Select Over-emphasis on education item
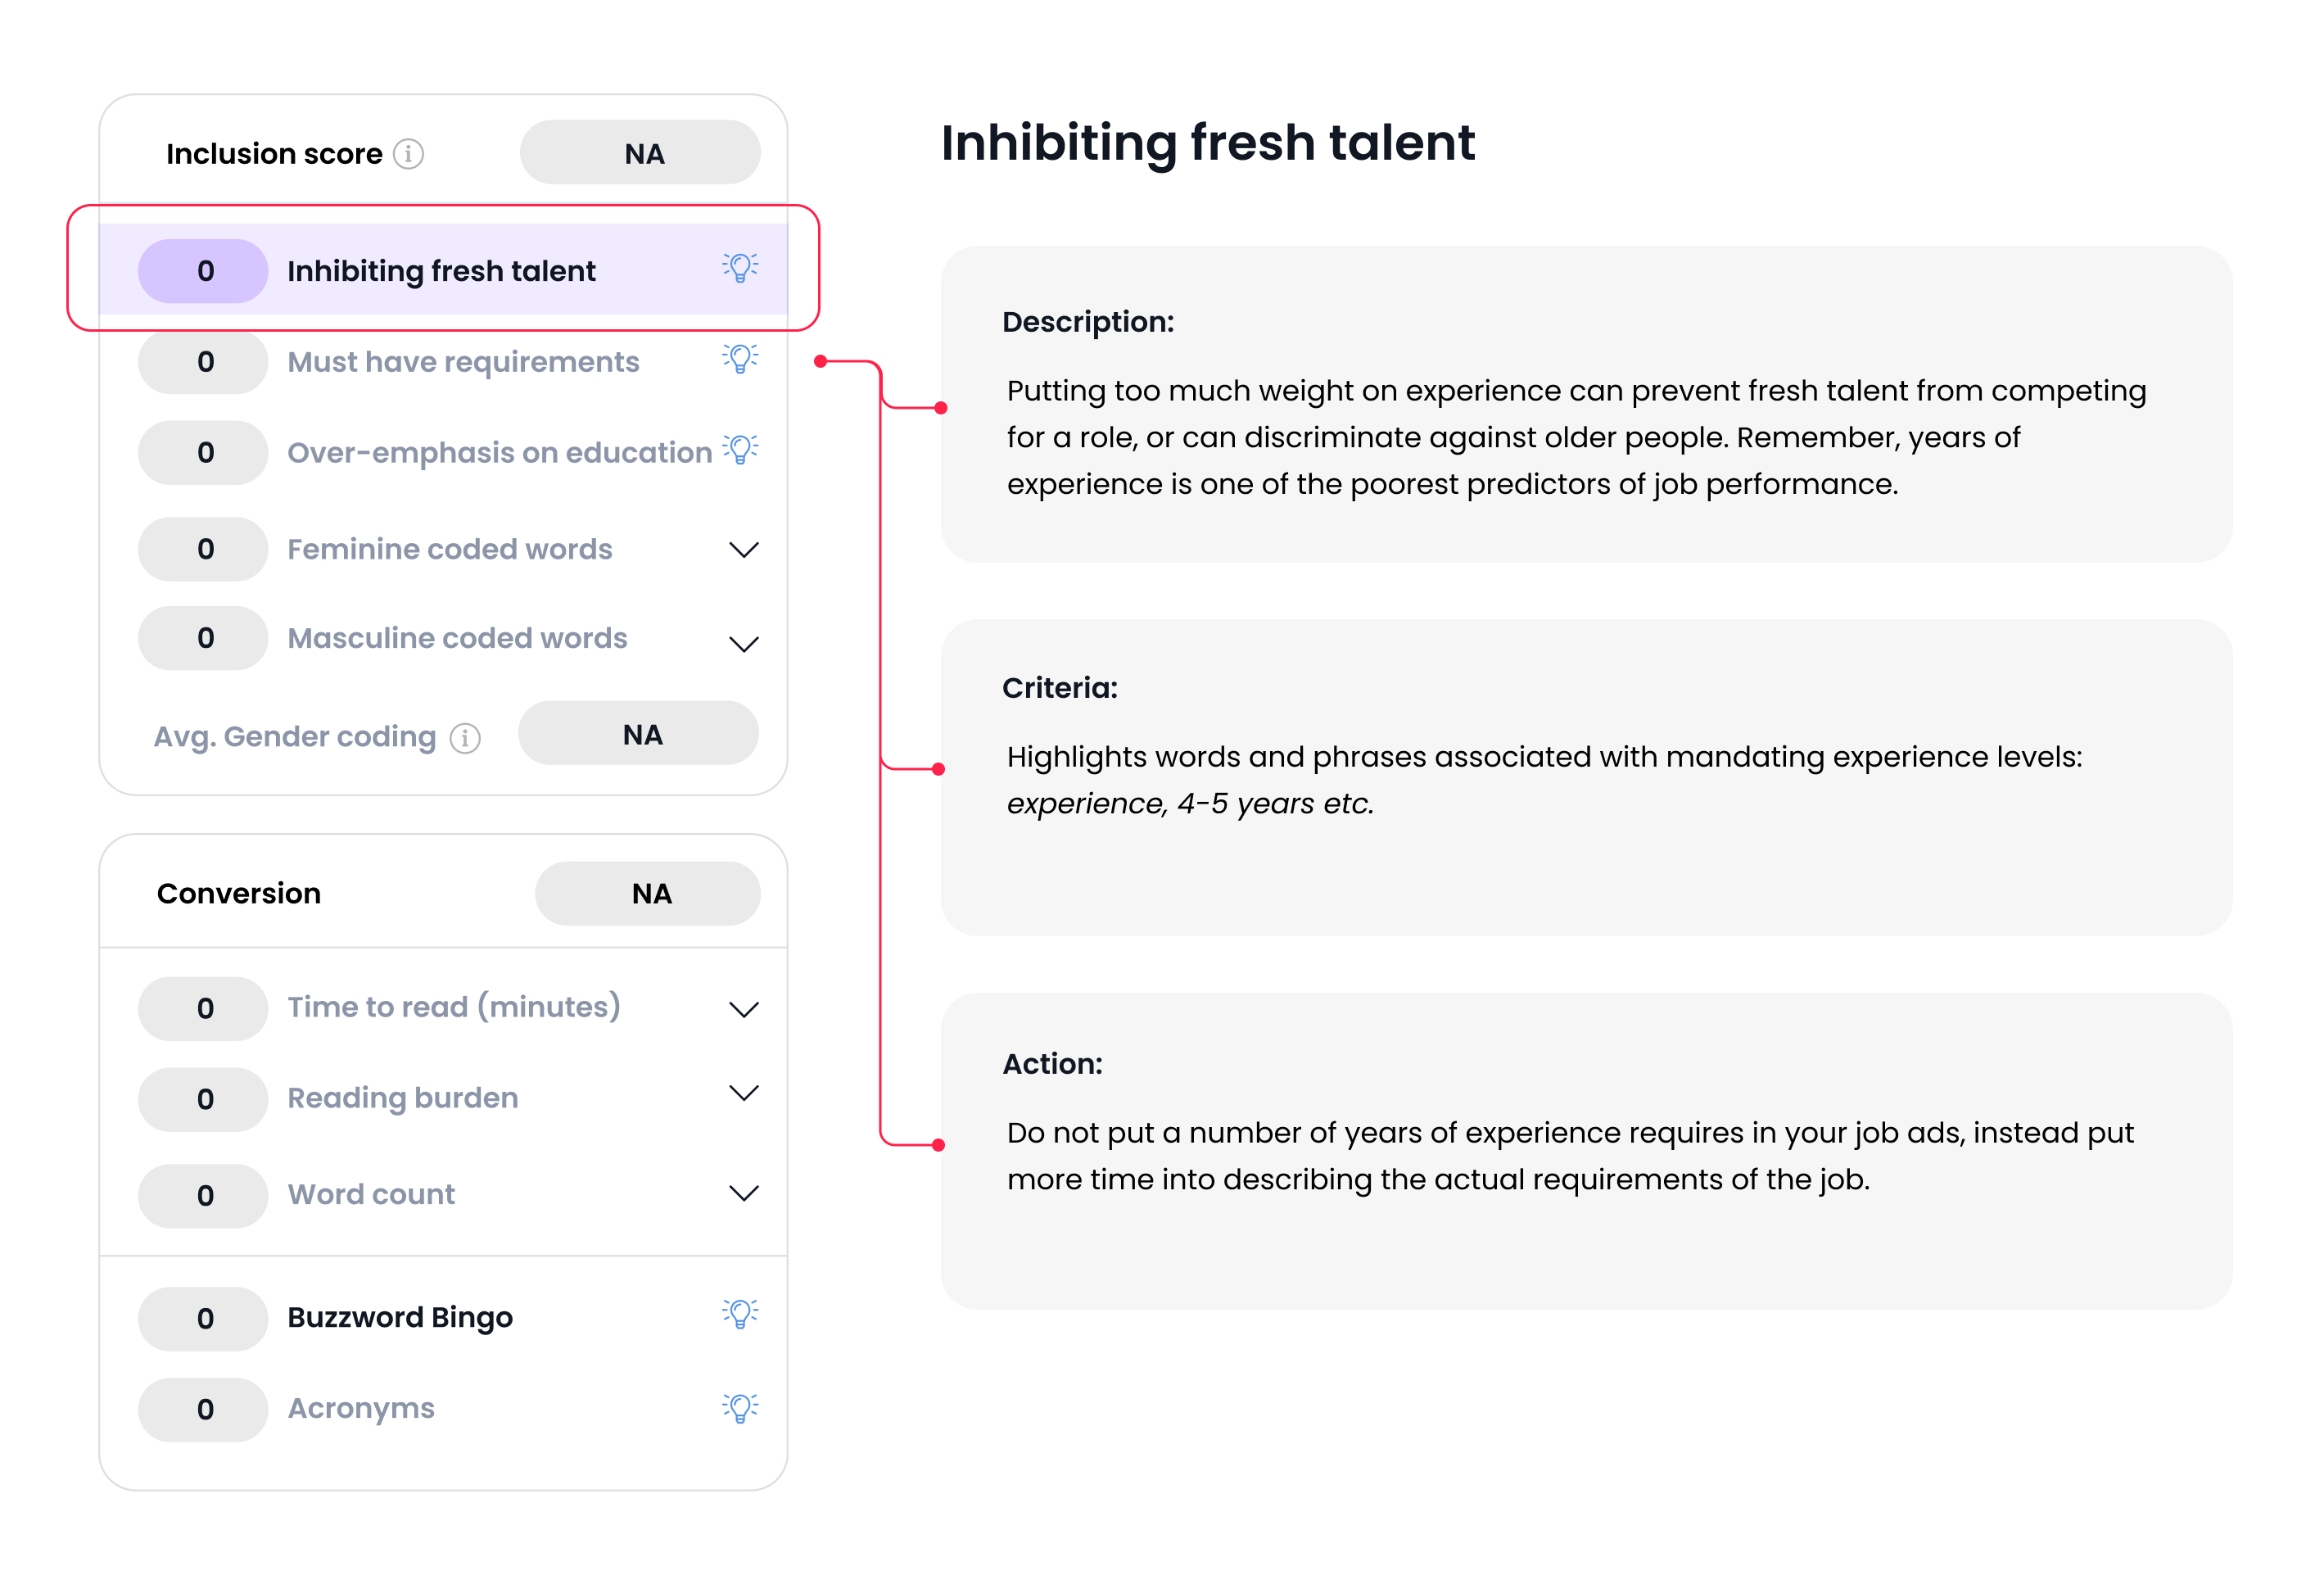2324x1580 pixels. click(499, 453)
